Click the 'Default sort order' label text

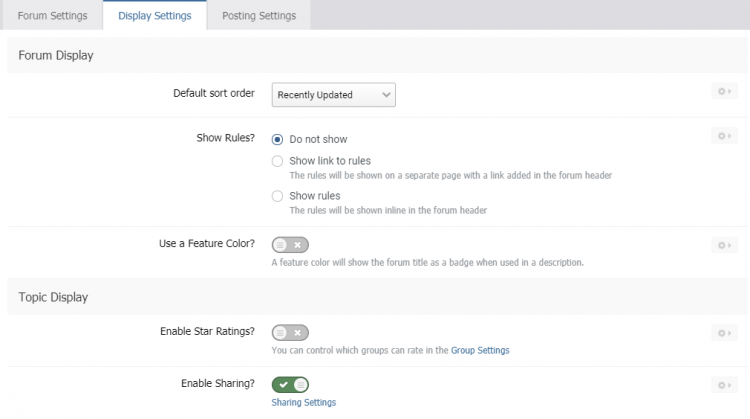click(x=214, y=95)
